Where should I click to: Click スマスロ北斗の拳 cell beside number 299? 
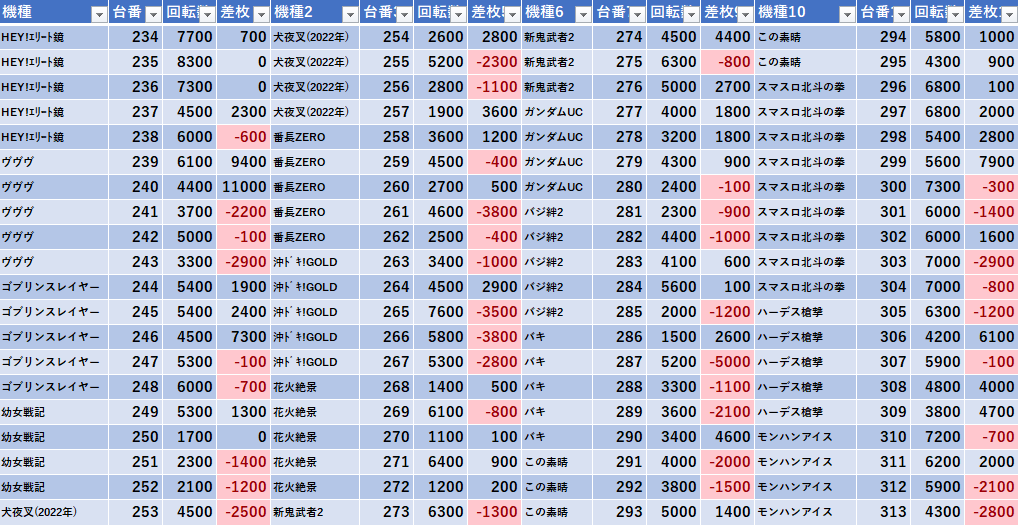point(806,162)
